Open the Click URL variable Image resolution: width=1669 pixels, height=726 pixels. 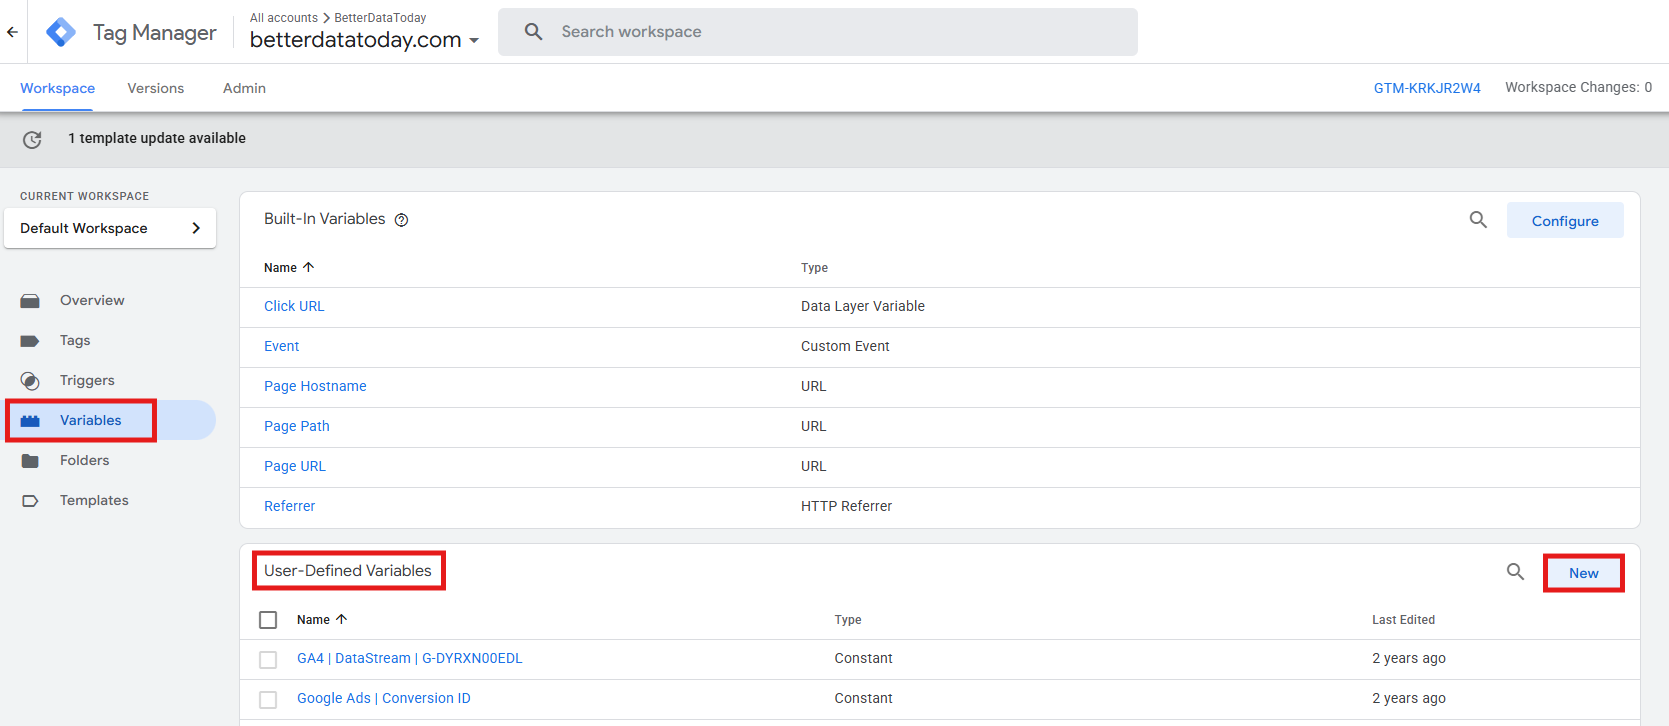(294, 306)
